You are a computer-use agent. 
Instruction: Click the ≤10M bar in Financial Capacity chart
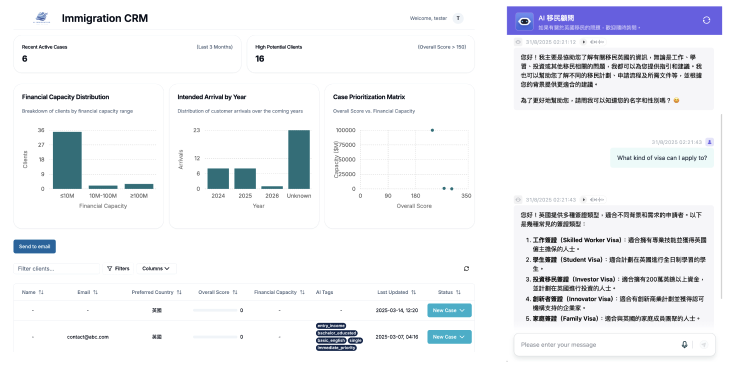pos(67,160)
